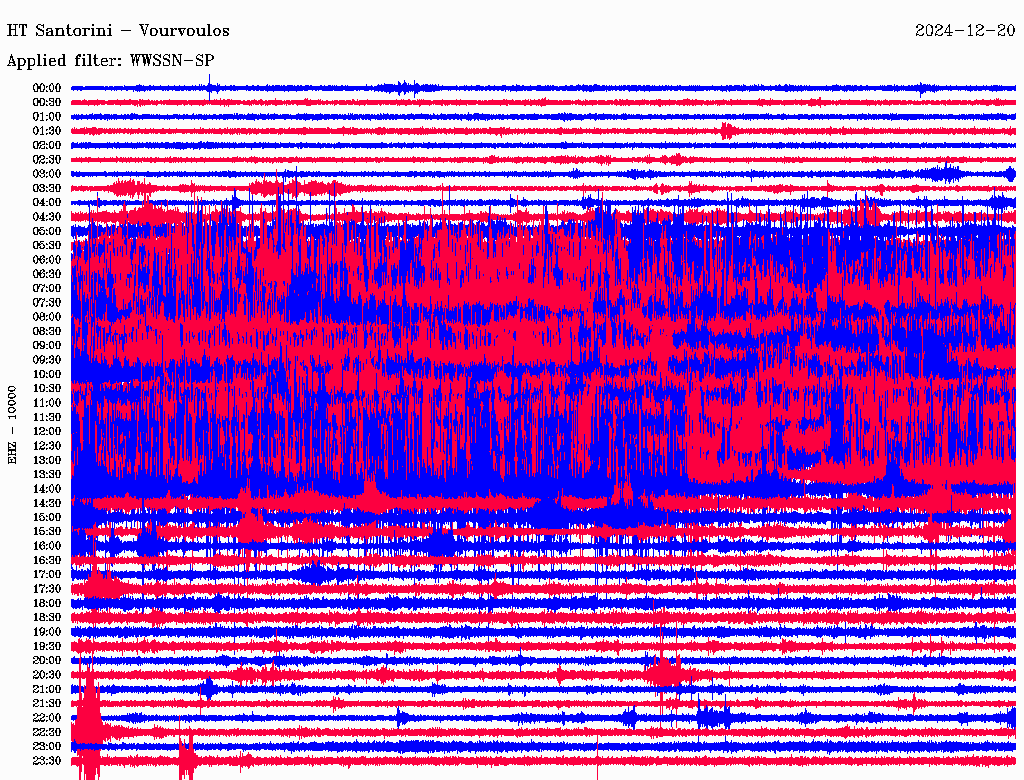The width and height of the screenshot is (1024, 780).
Task: Click the 23:00 time label
Action: pos(47,747)
